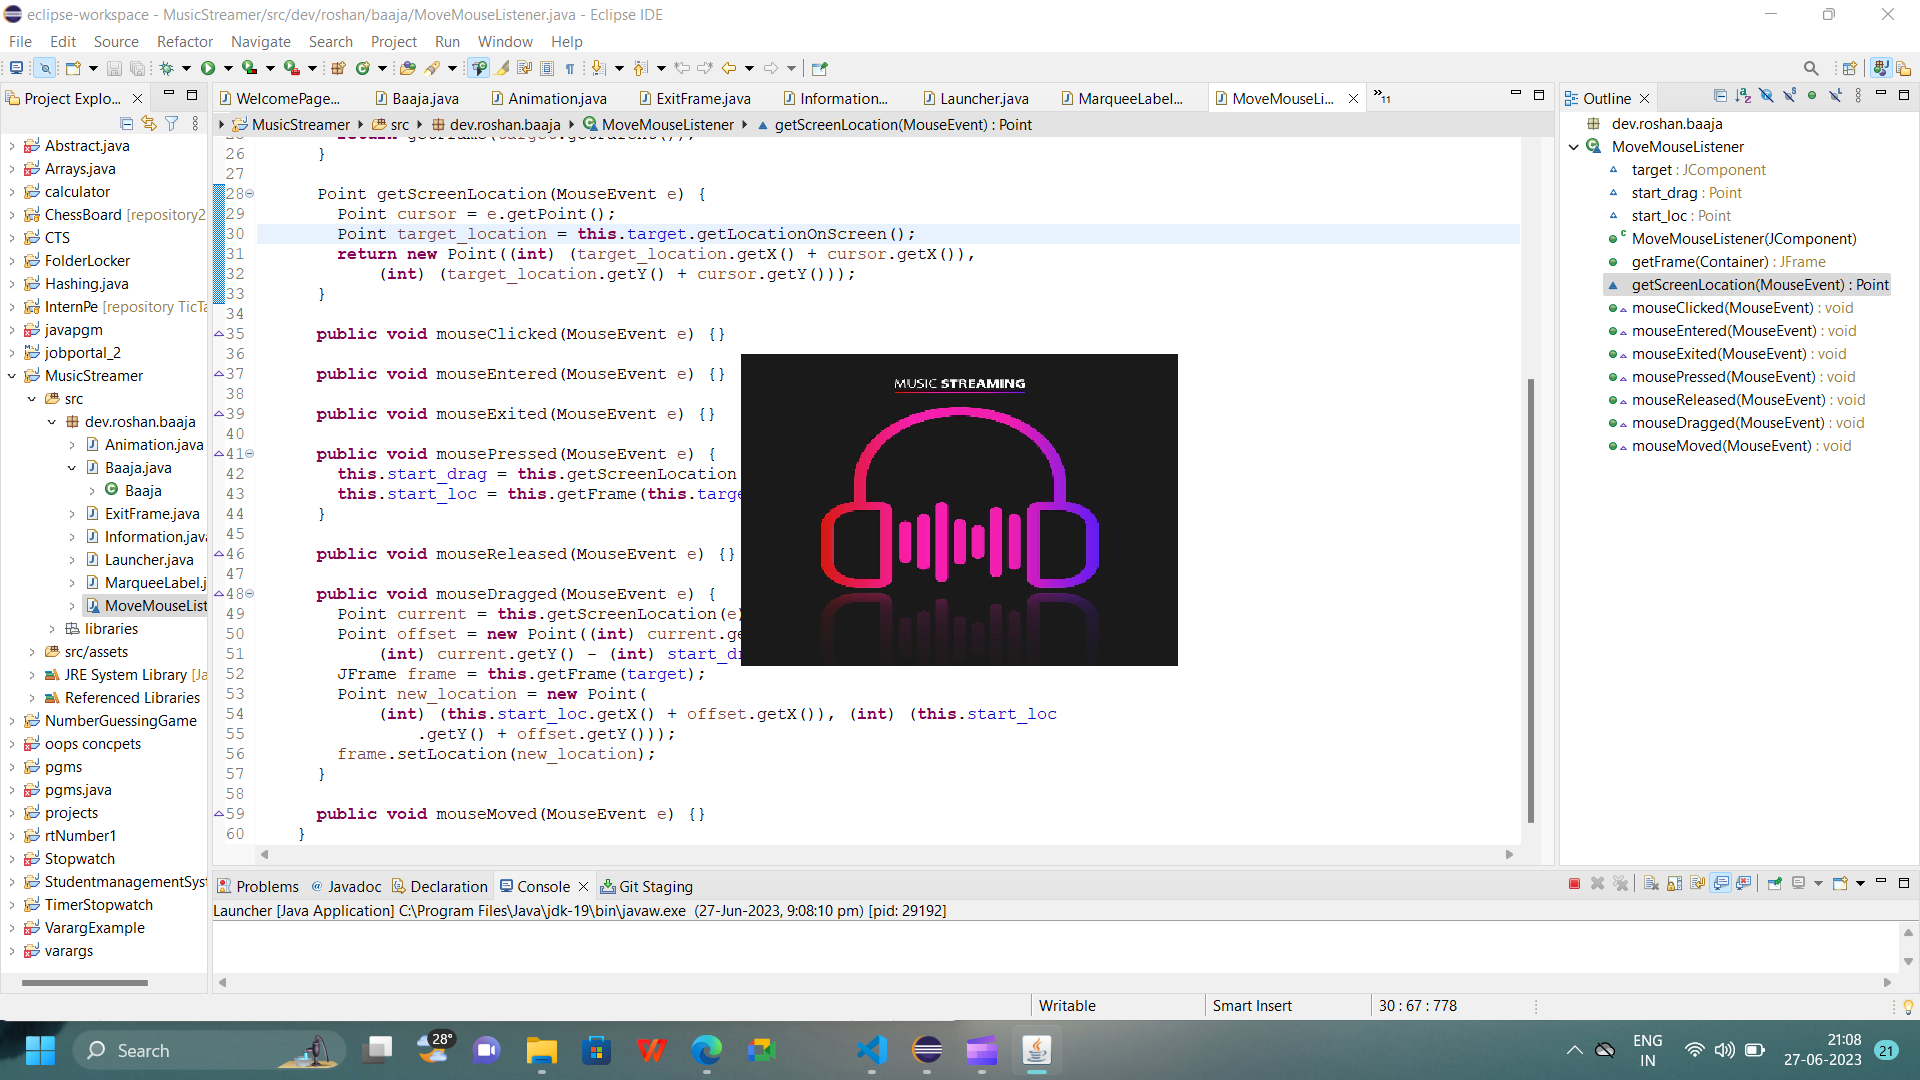Click Last Edit Location icon

point(682,68)
